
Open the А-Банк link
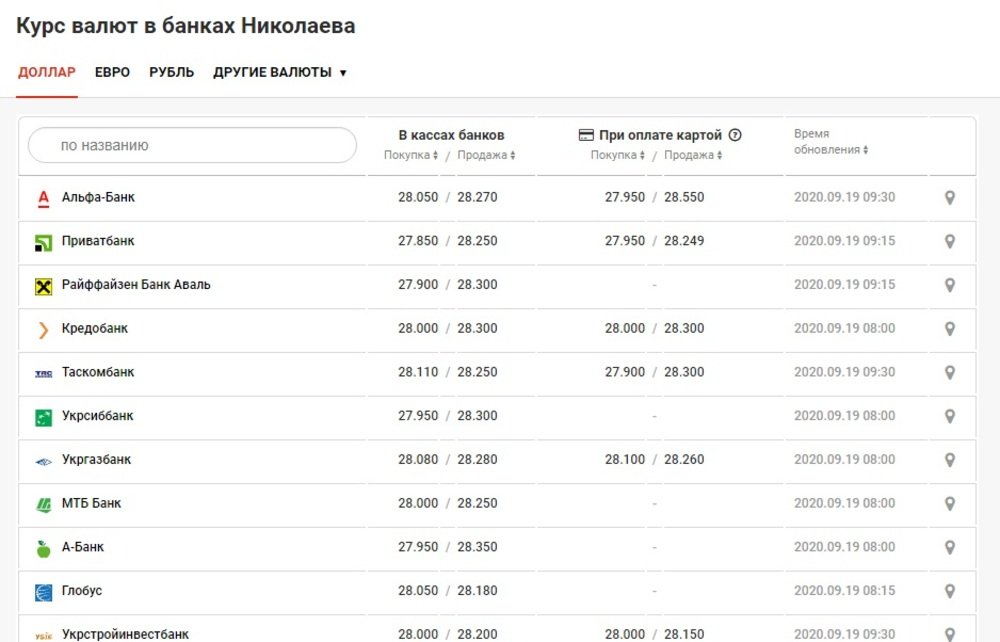[83, 546]
